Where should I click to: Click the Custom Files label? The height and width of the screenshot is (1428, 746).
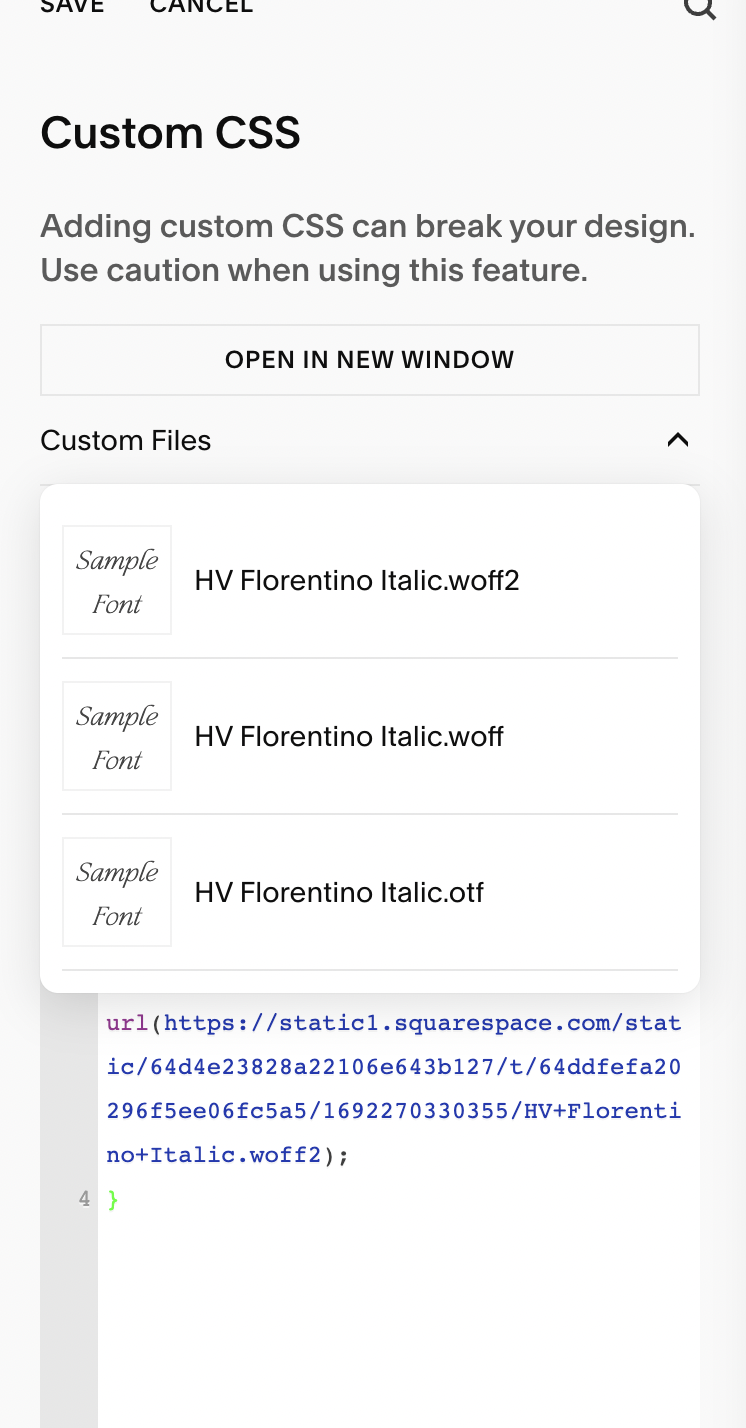pyautogui.click(x=126, y=441)
